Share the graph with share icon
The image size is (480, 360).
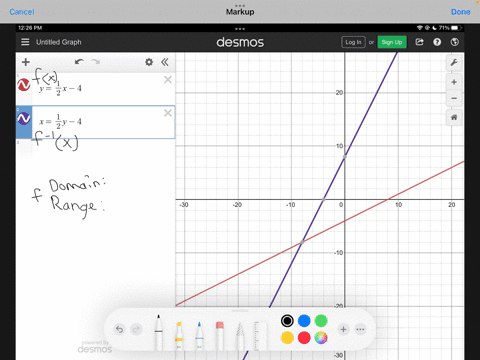(419, 42)
